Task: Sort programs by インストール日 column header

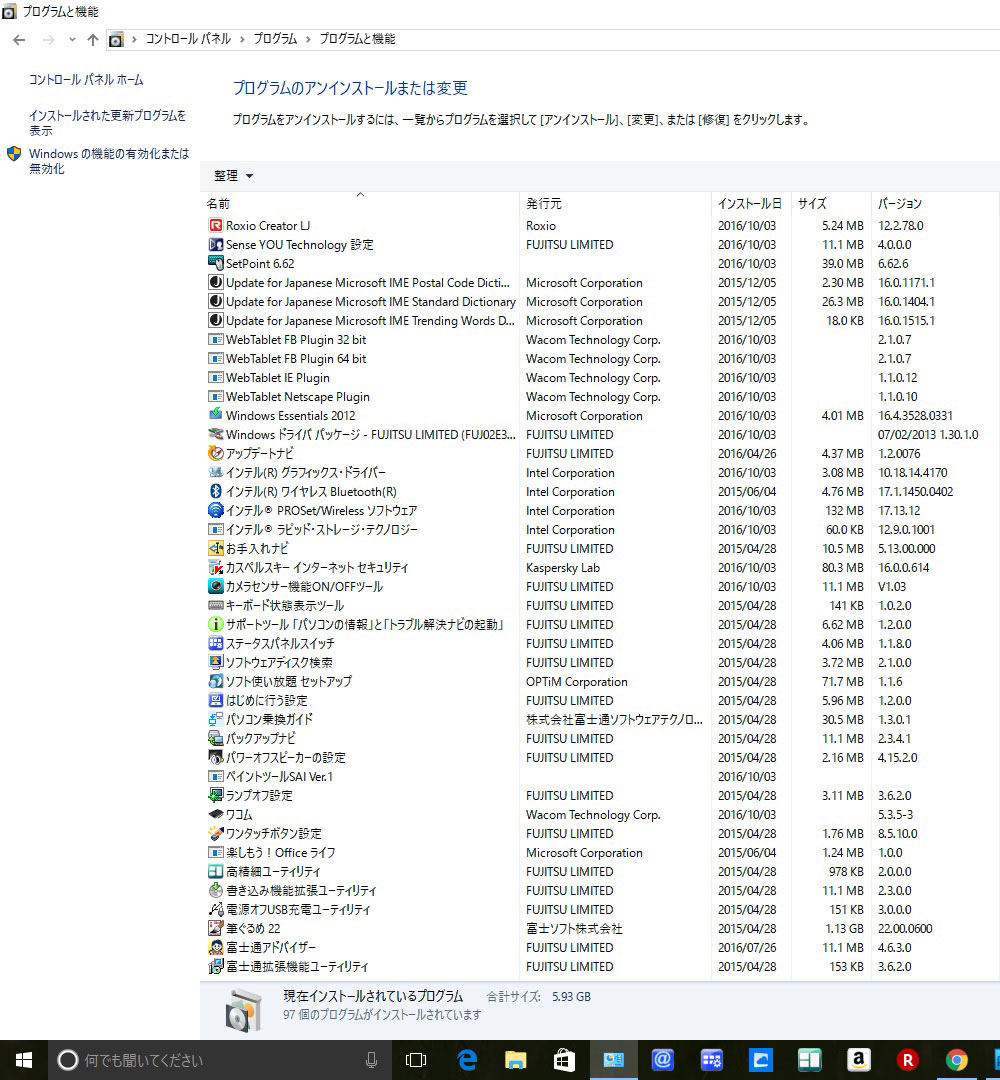Action: point(751,203)
